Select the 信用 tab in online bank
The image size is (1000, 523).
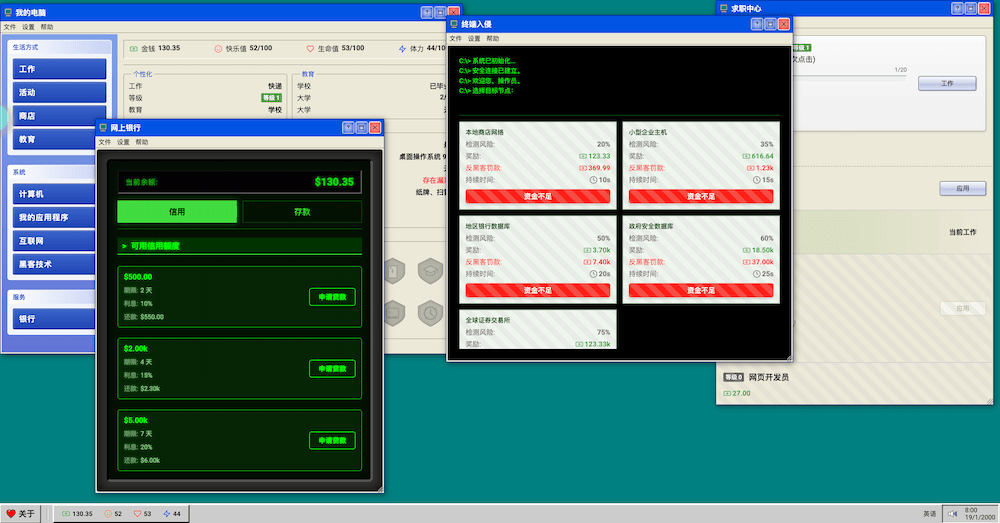(177, 212)
